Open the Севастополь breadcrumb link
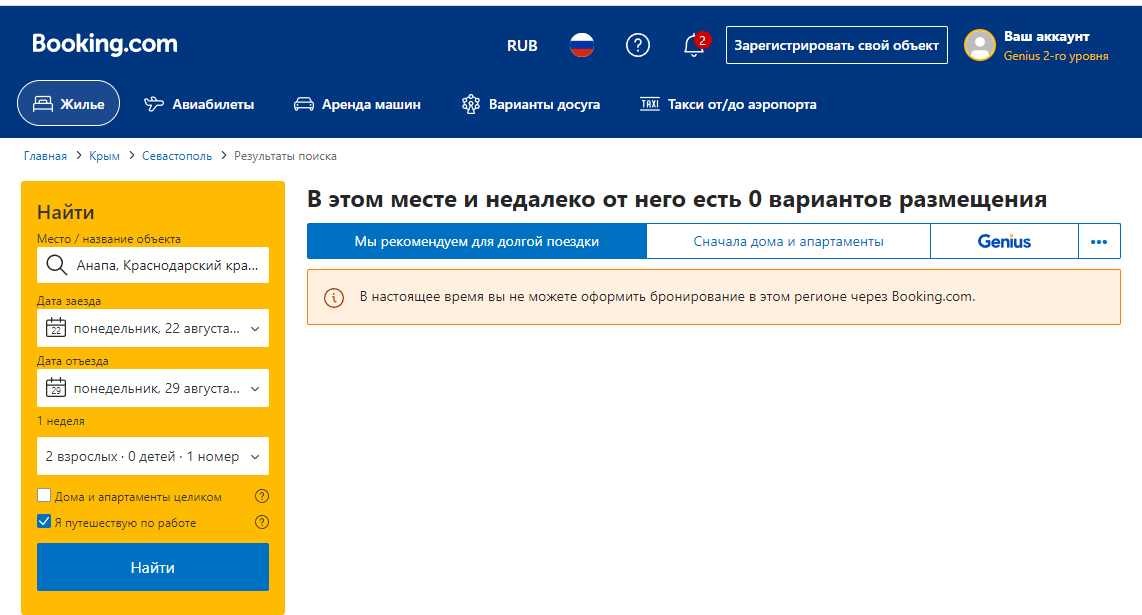 176,156
